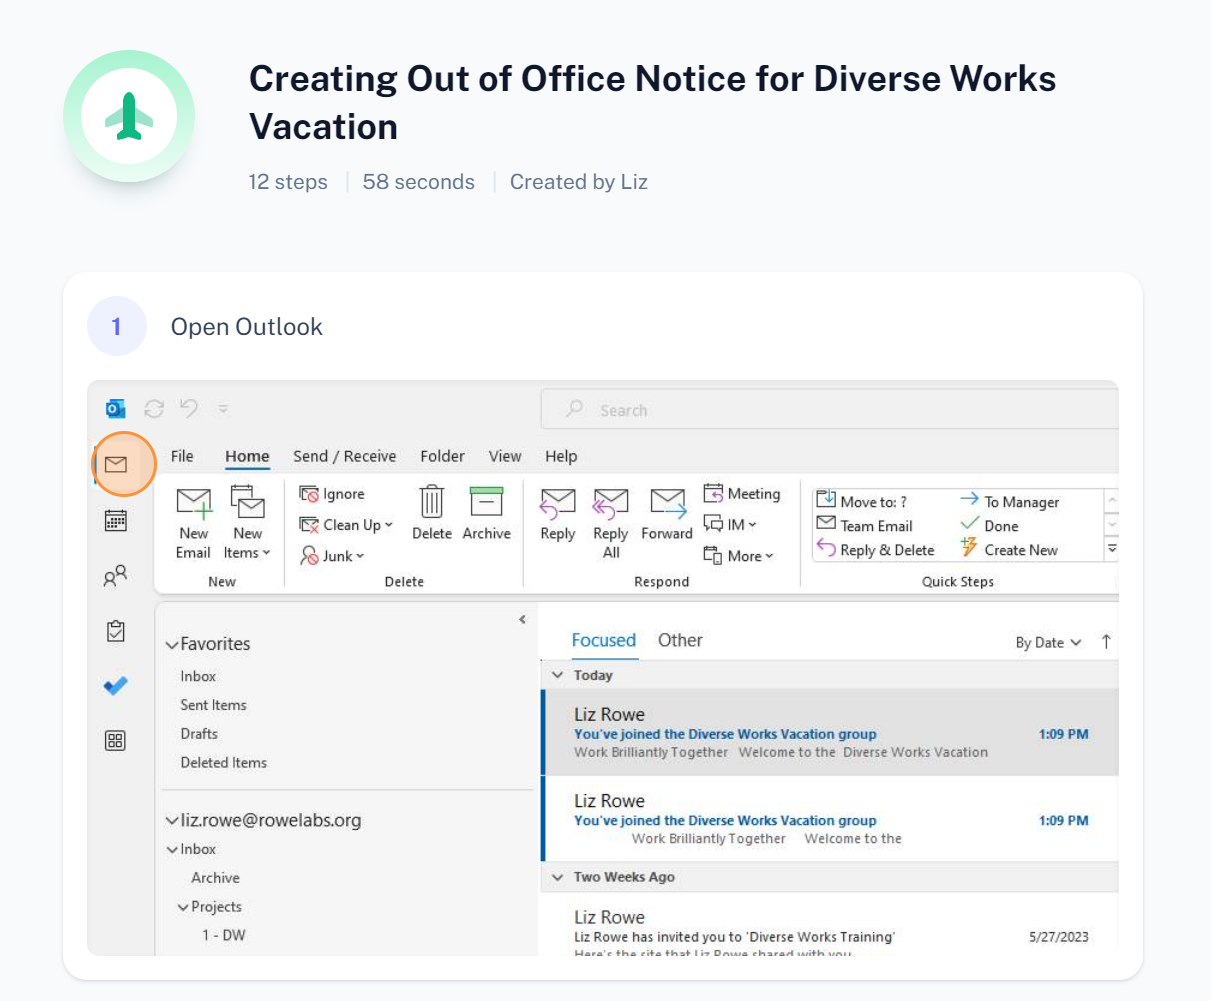Click the 'Open Outlook' step title
Image resolution: width=1211 pixels, height=1001 pixels.
click(247, 327)
